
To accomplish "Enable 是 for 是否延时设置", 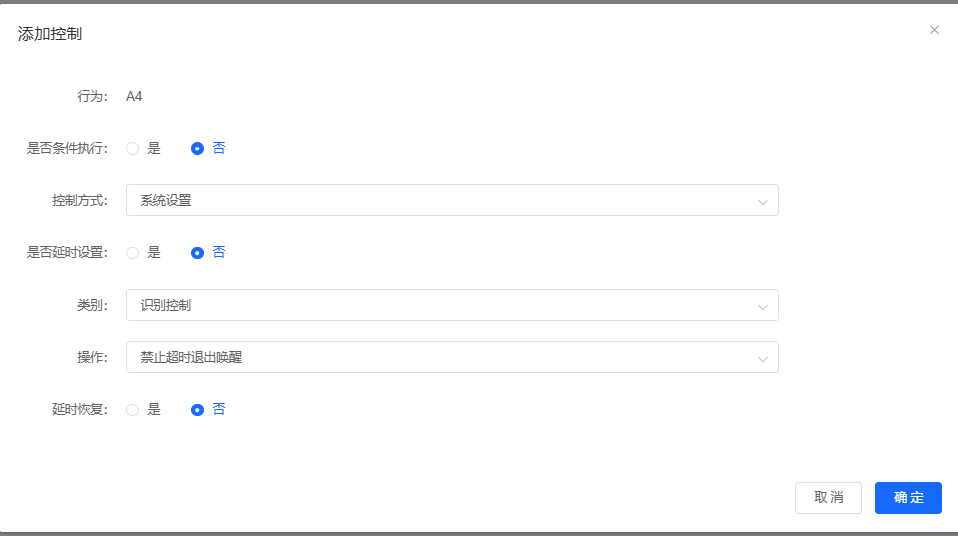I will coord(132,253).
